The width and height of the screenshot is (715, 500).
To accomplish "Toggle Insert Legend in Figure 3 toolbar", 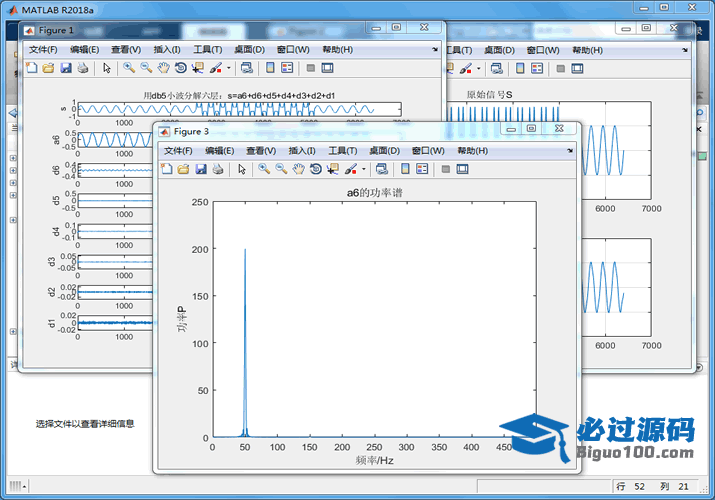I will click(423, 169).
